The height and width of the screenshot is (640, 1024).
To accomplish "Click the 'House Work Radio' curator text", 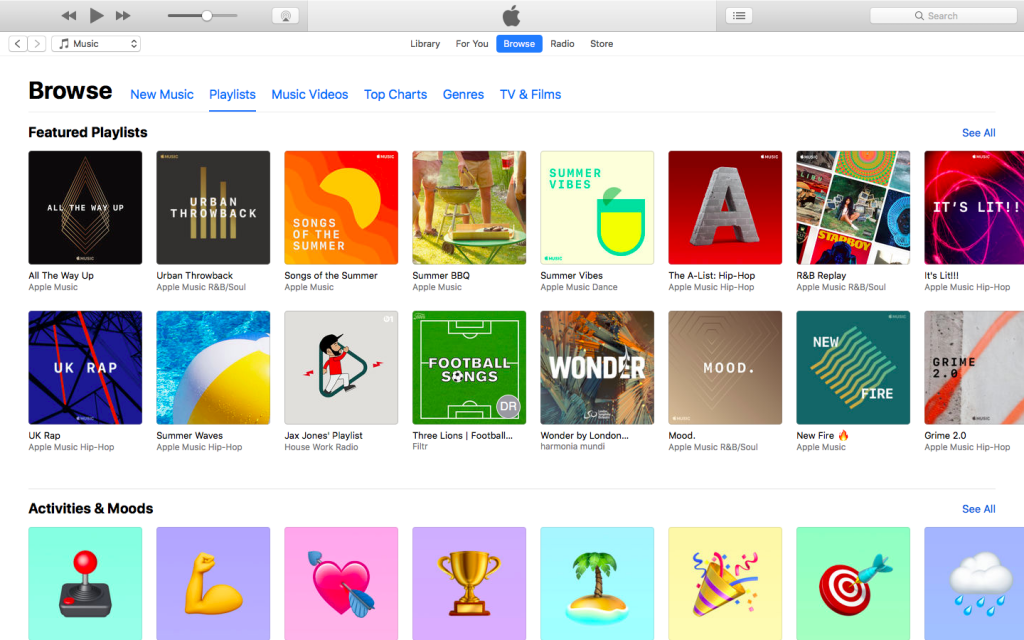I will tap(321, 447).
